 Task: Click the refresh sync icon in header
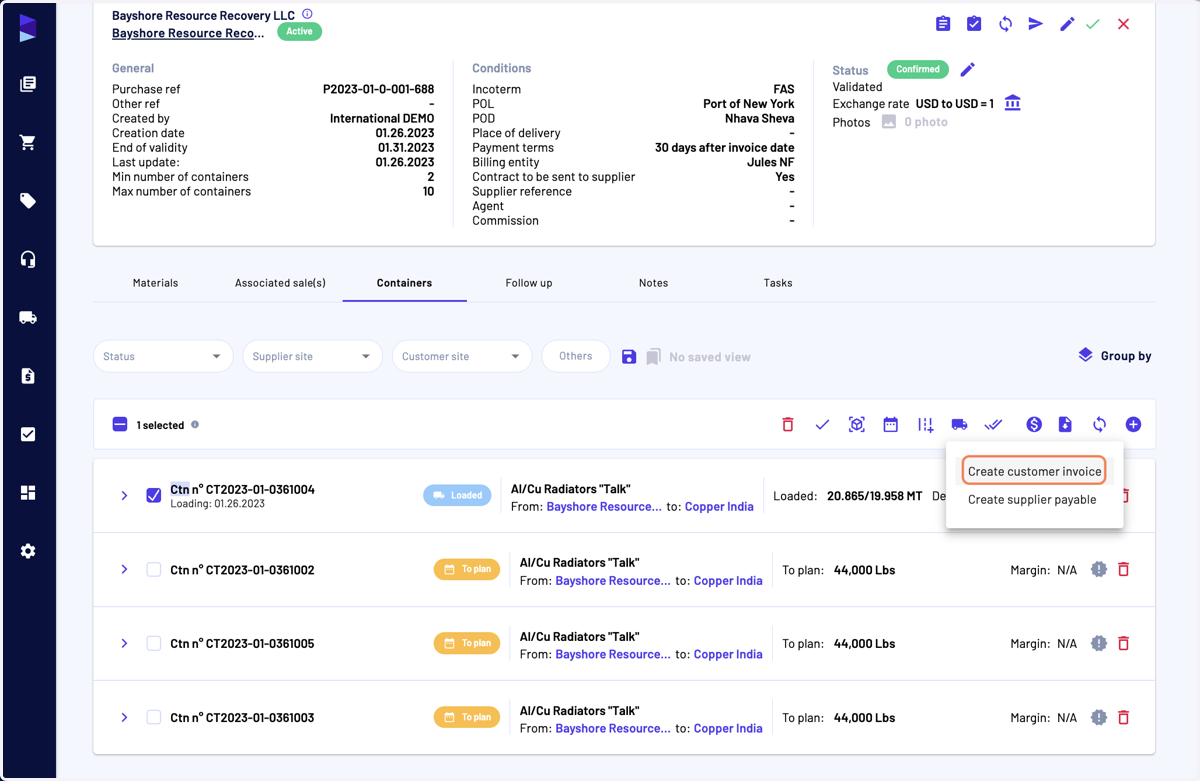pos(1005,24)
